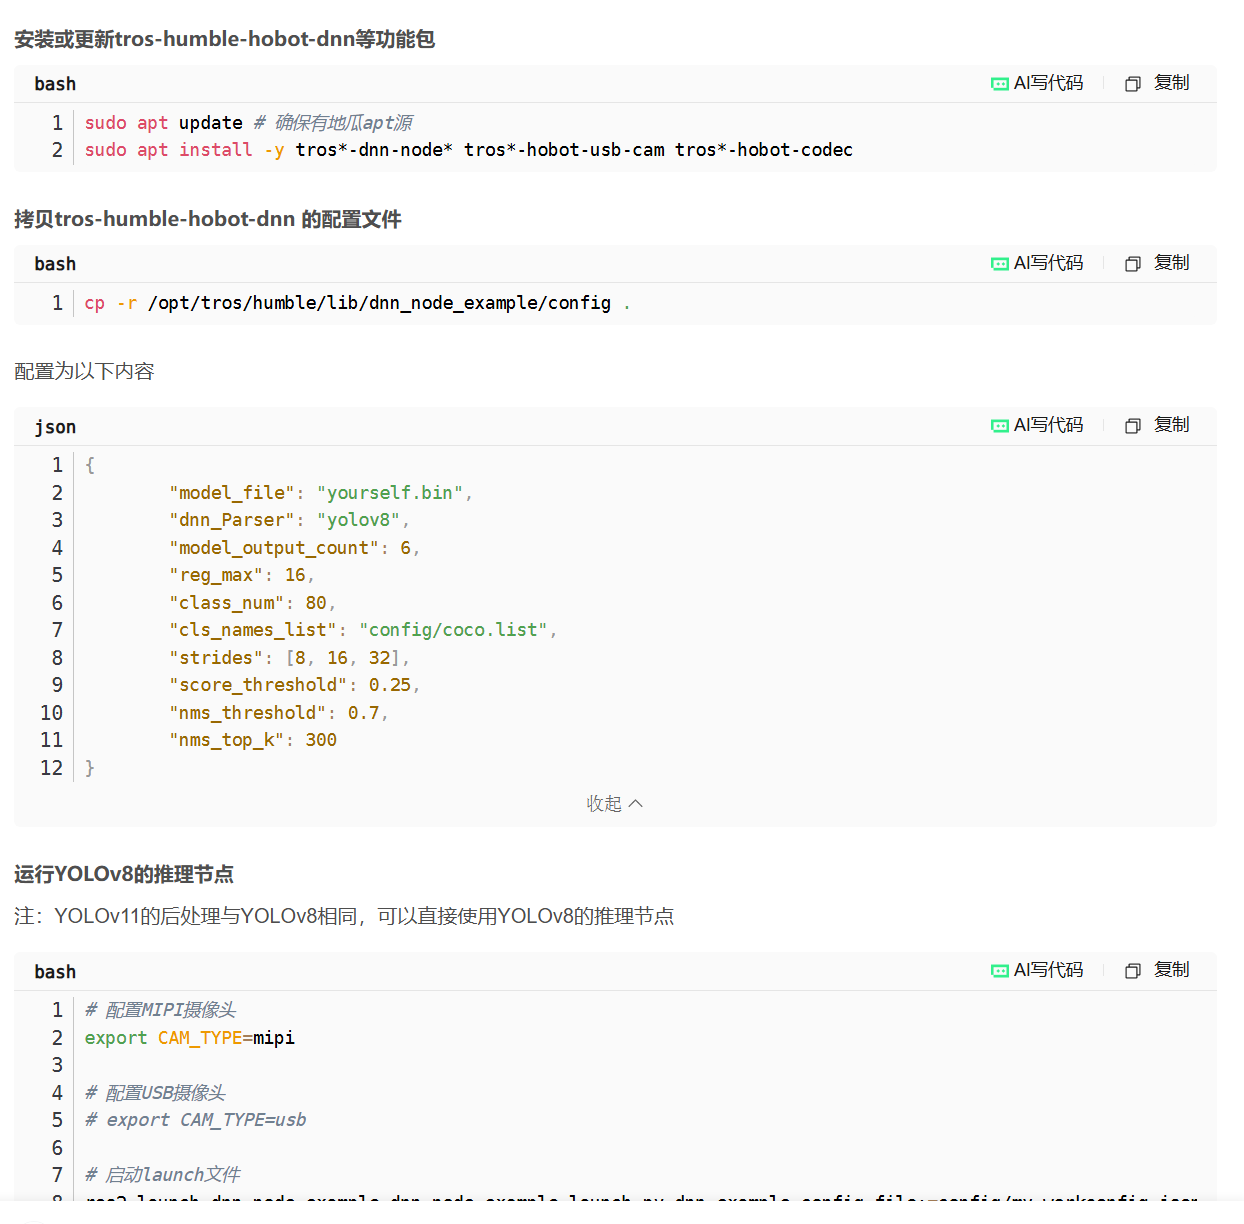Click the heading 安装或更新tros-humble-hobot-dnn等功能包
Image resolution: width=1244 pixels, height=1224 pixels.
[224, 39]
